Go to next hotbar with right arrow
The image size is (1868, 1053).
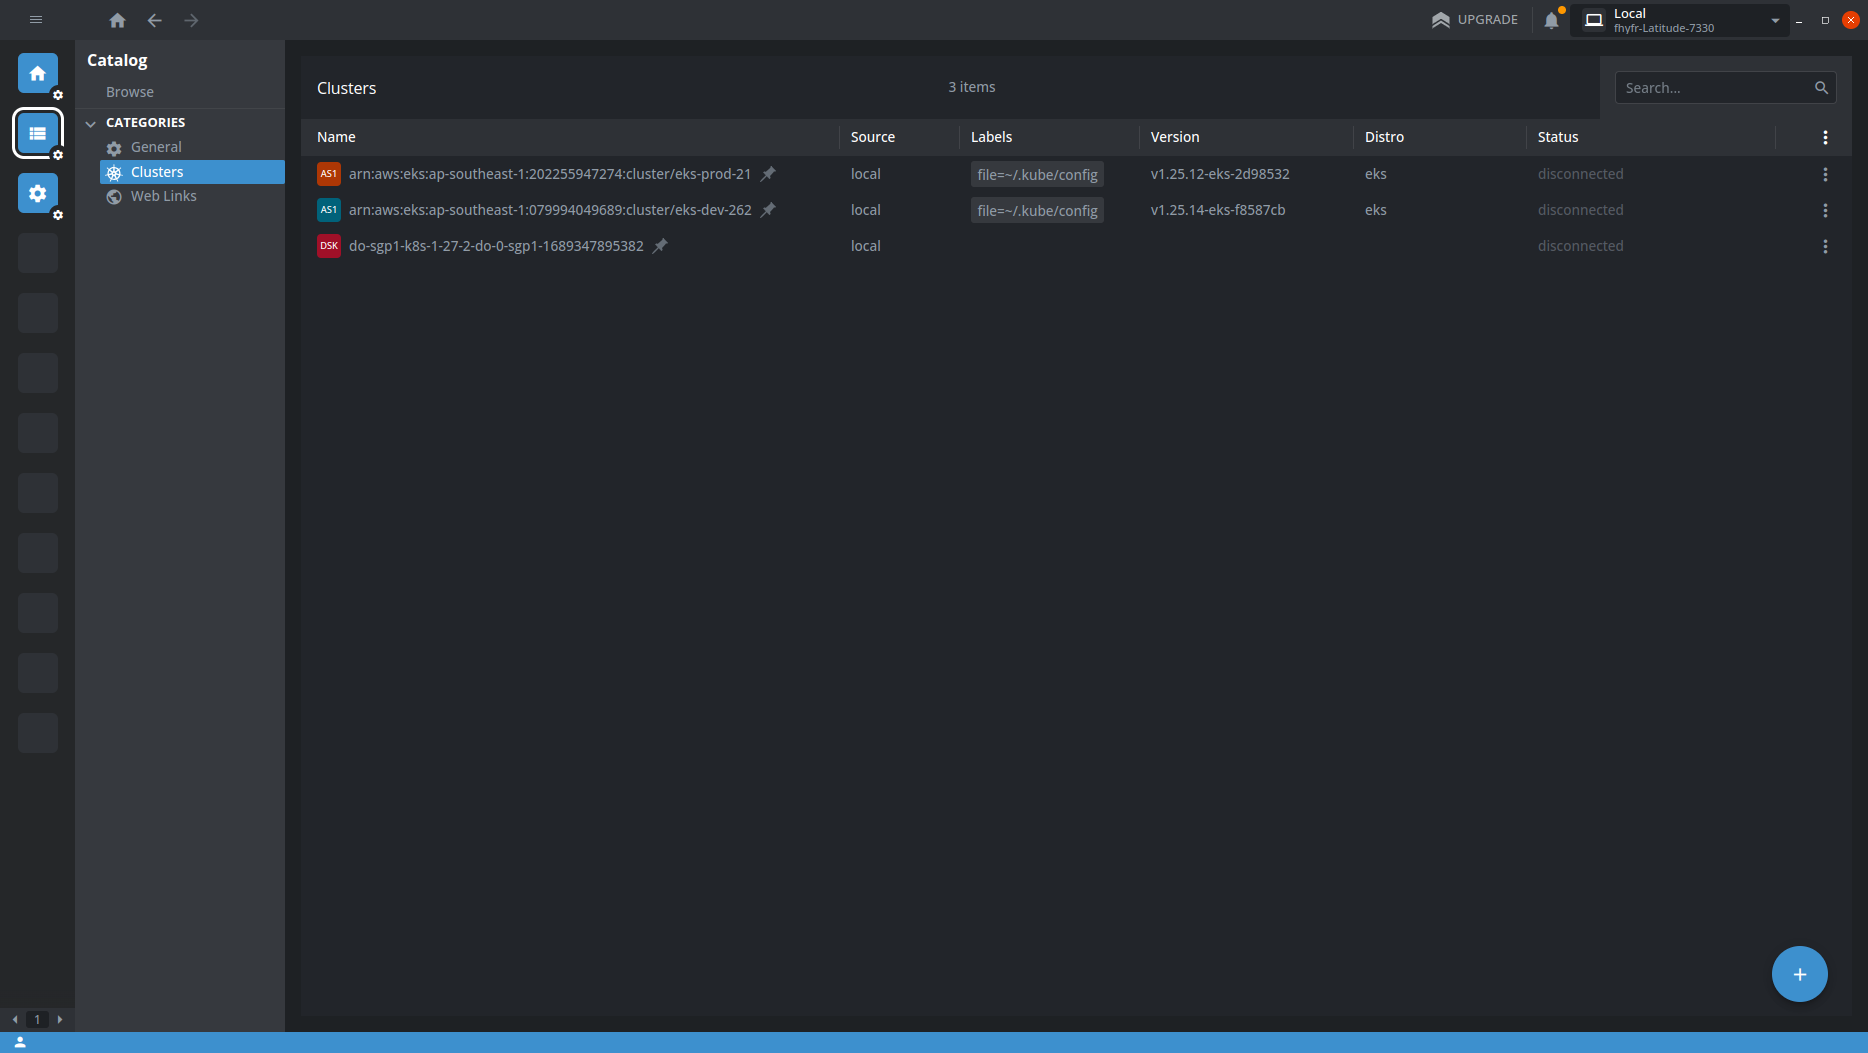[x=60, y=1019]
